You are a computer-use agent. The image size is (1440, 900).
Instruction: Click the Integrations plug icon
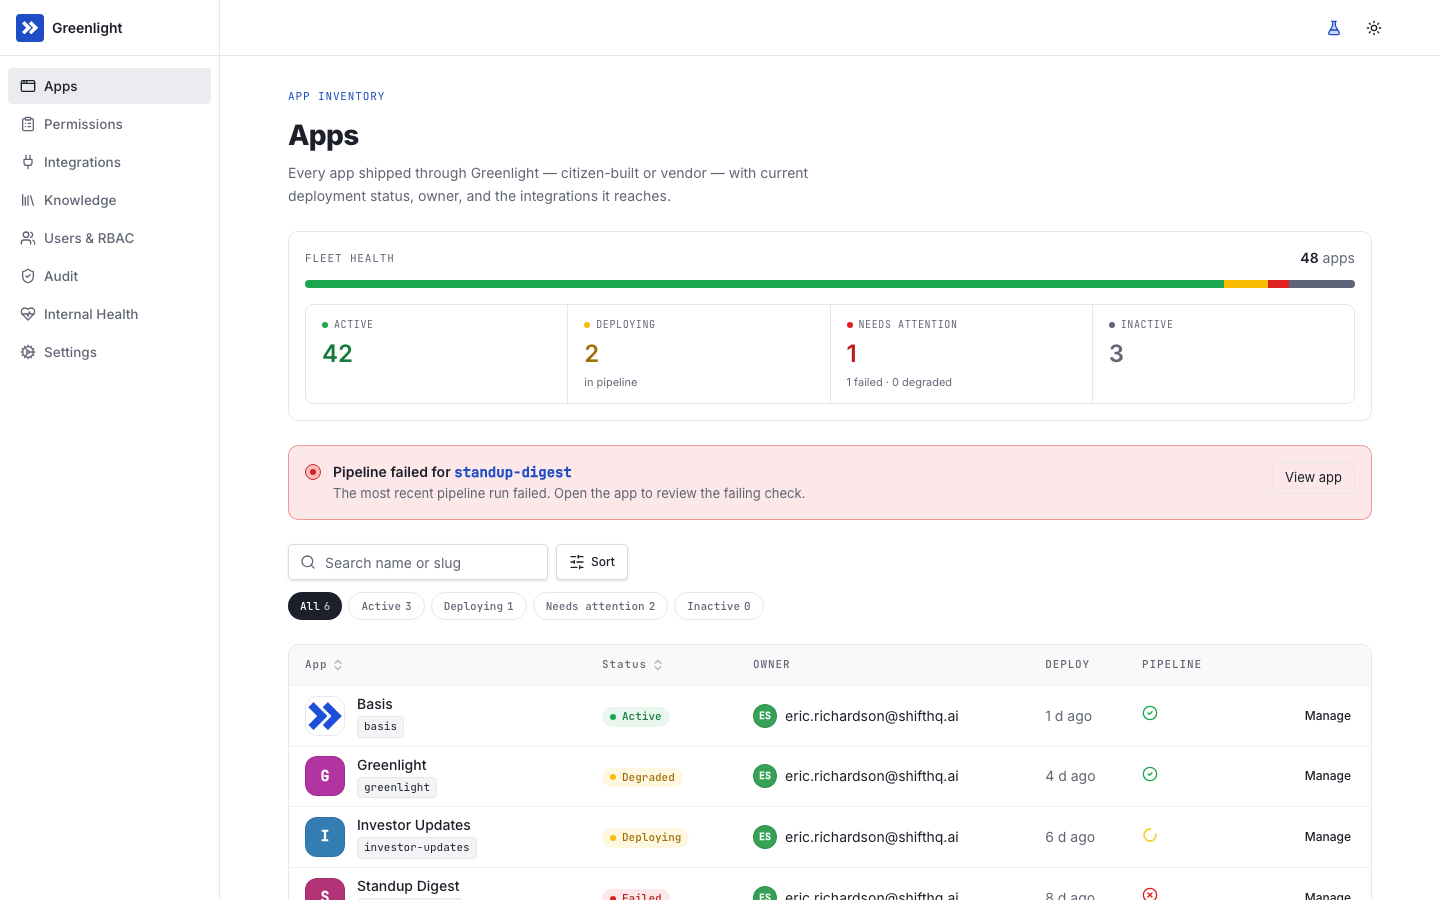28,162
